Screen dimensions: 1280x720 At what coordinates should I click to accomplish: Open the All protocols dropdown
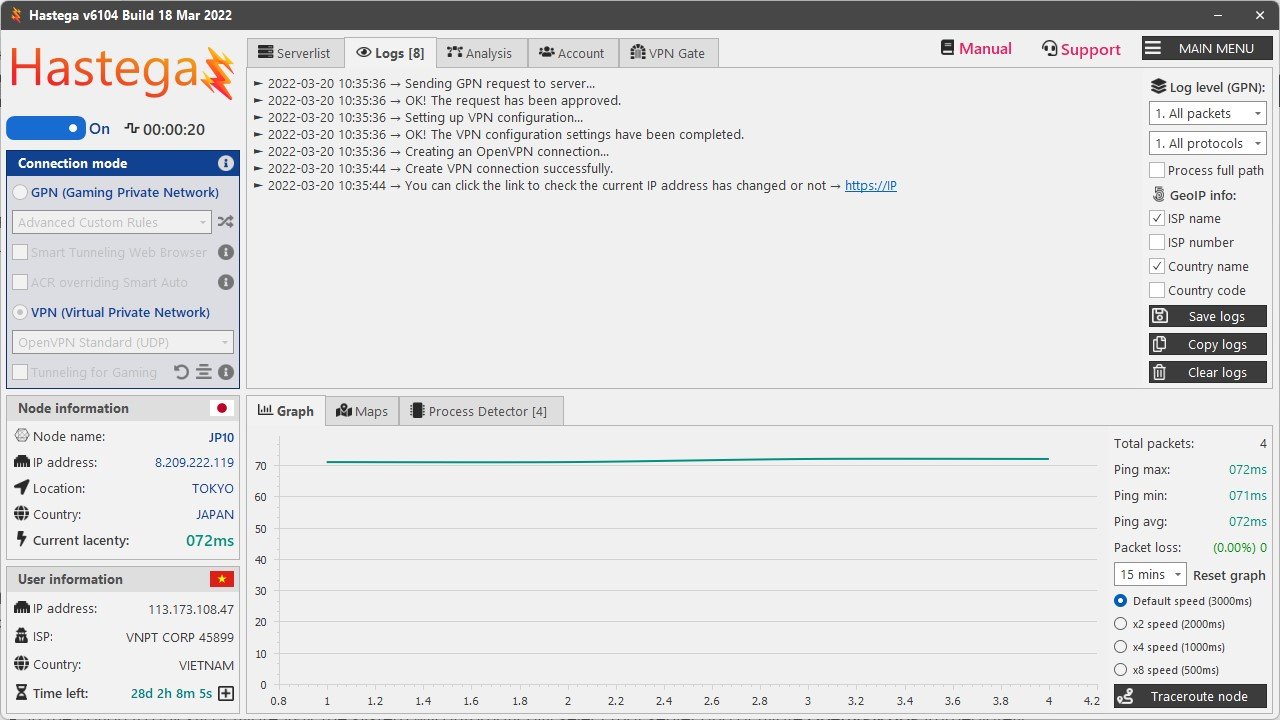1208,143
